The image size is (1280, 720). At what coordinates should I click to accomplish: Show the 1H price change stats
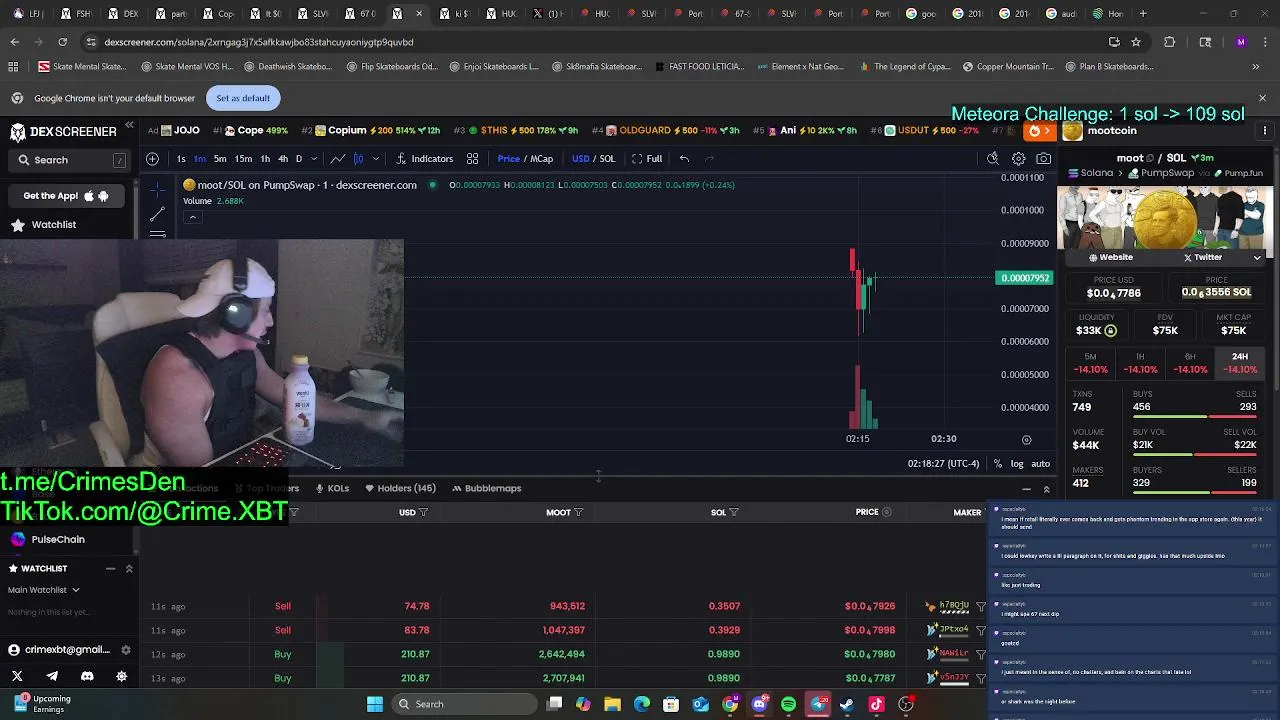1140,363
